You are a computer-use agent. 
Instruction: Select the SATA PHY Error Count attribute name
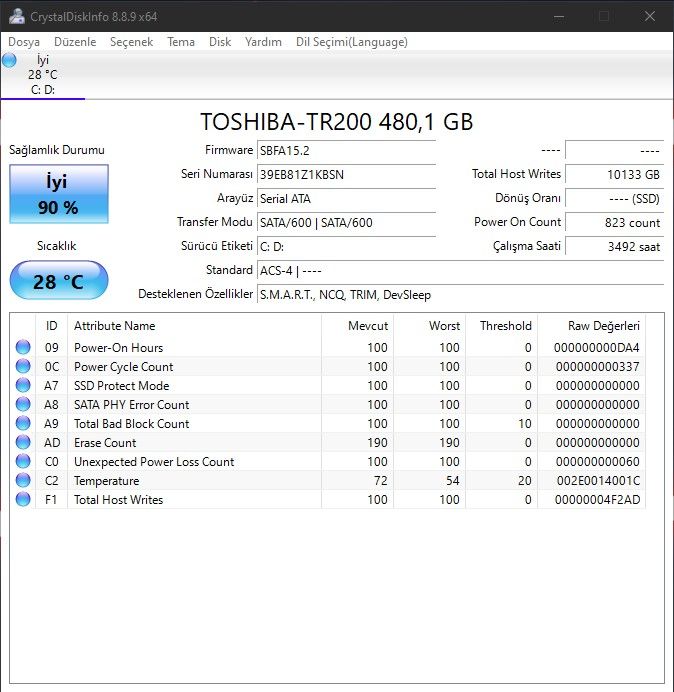[132, 405]
